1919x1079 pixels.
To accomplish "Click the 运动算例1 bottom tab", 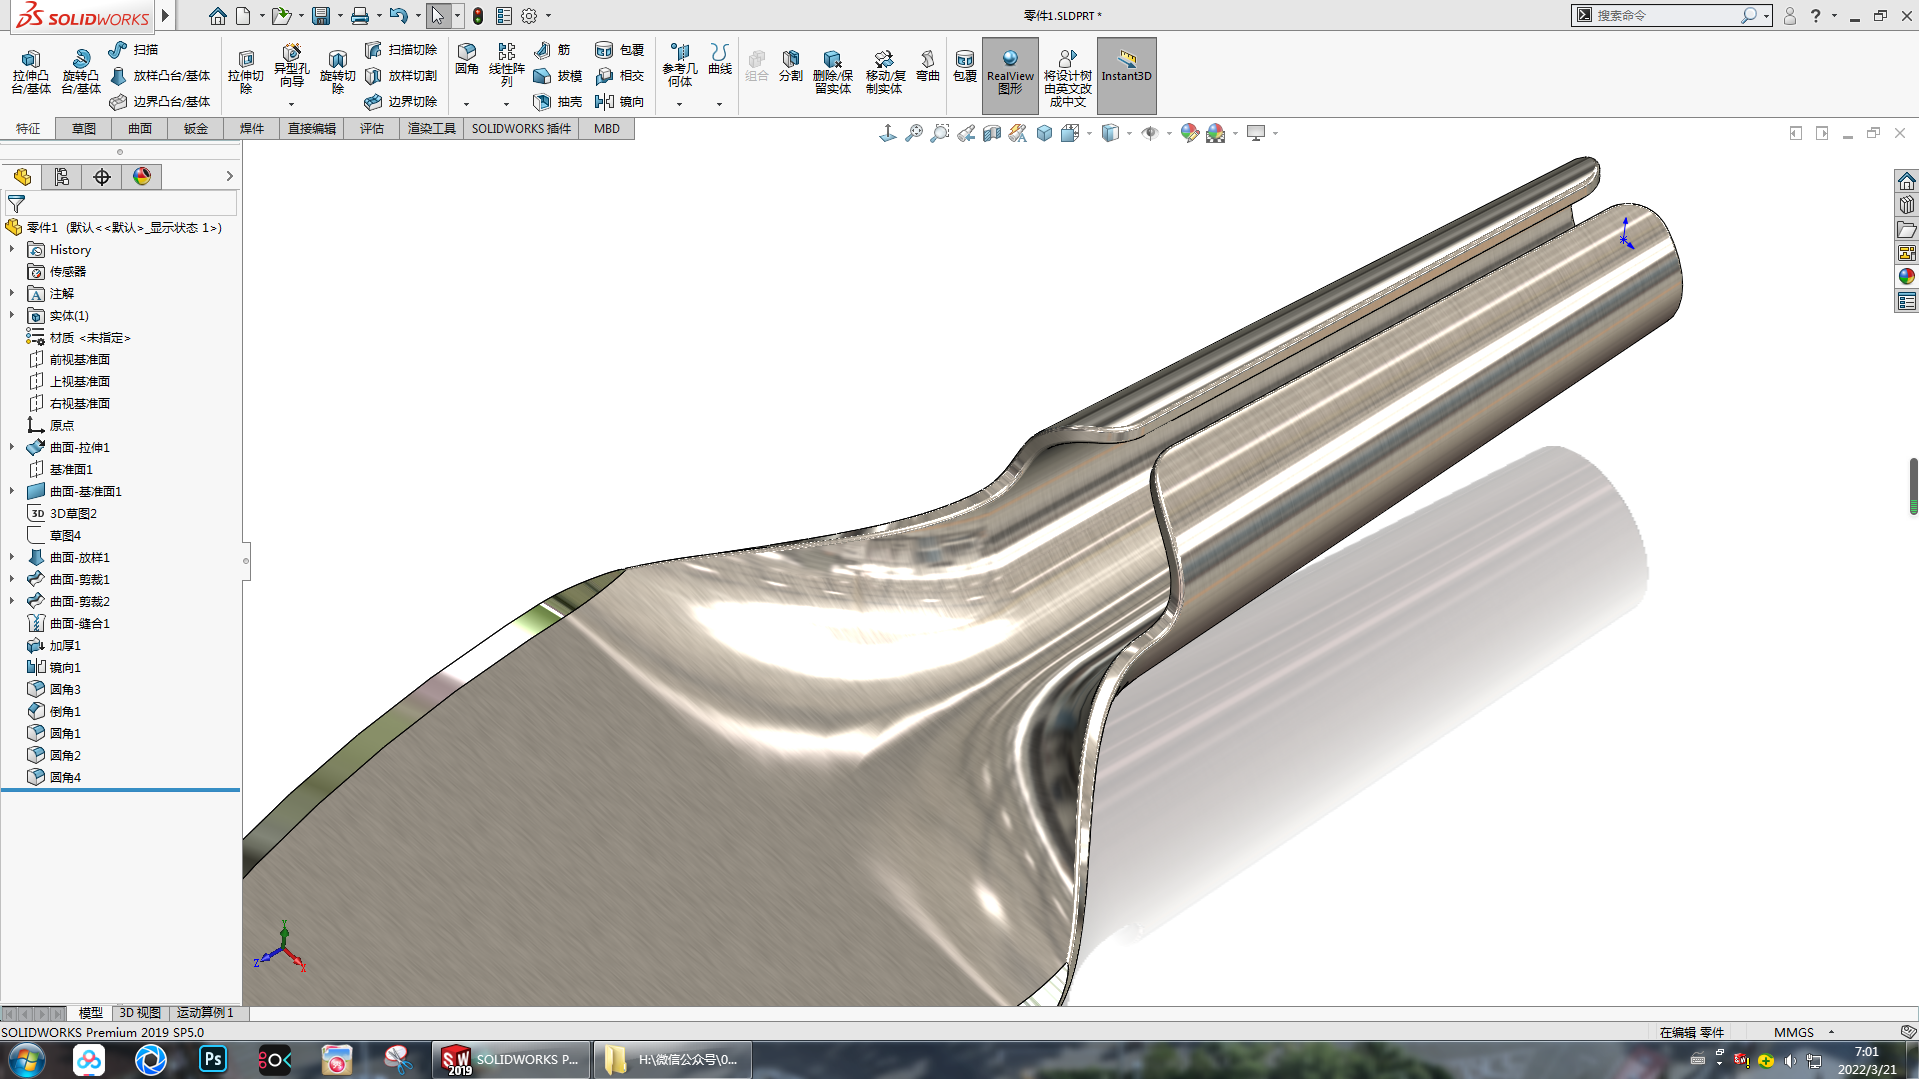I will pyautogui.click(x=205, y=1013).
